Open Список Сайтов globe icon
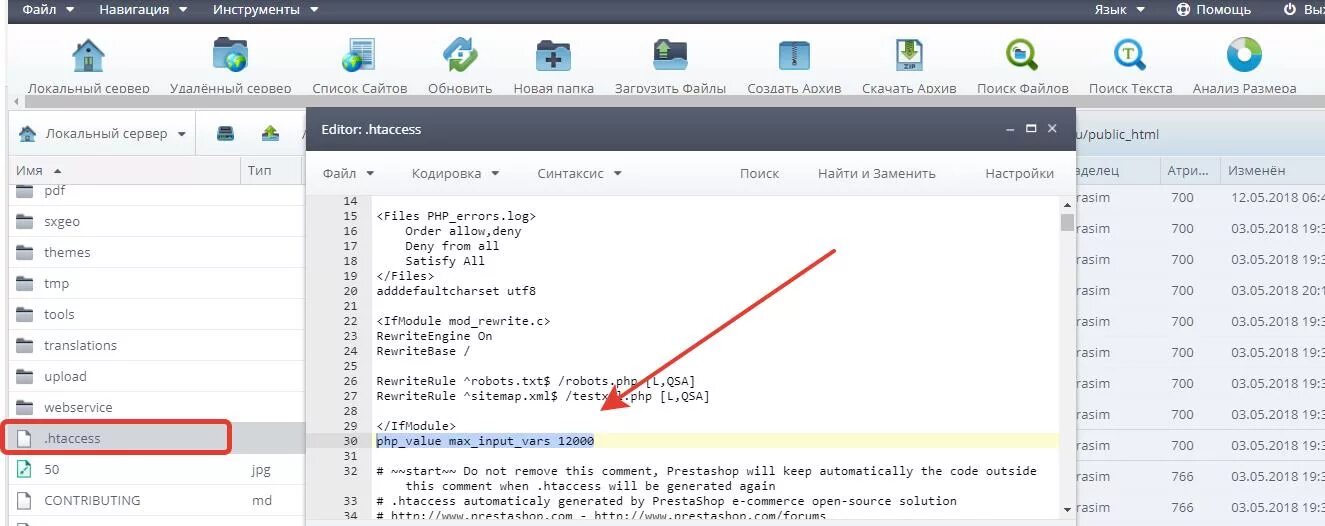Viewport: 1325px width, 526px height. click(x=359, y=54)
